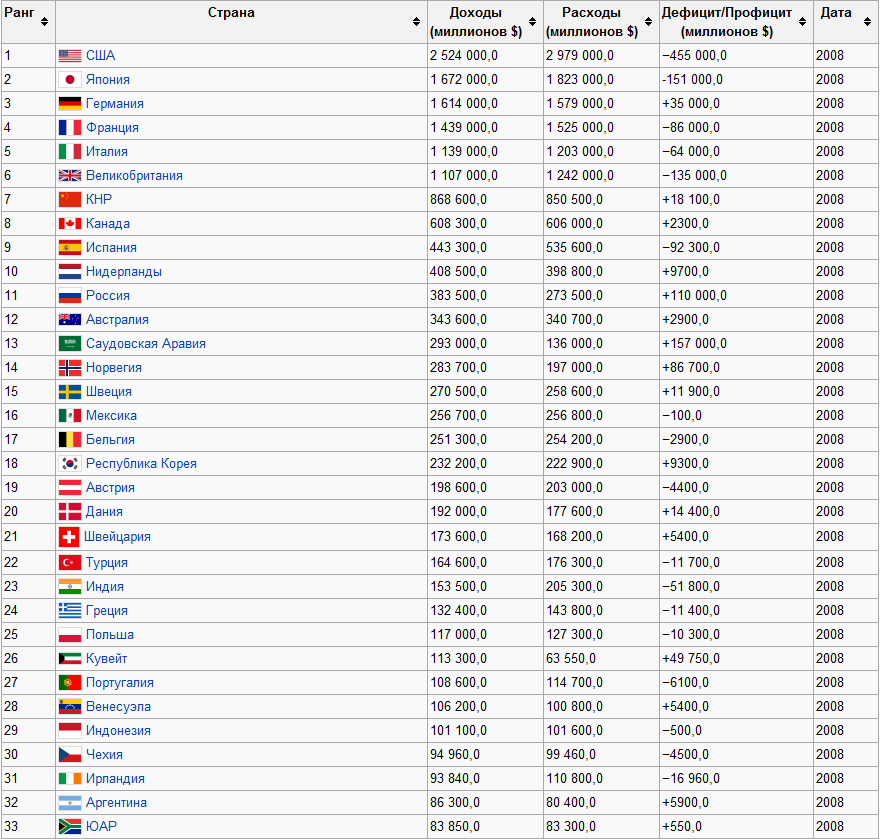880x839 pixels.
Task: Sort table by Страна column arrows
Action: point(416,22)
